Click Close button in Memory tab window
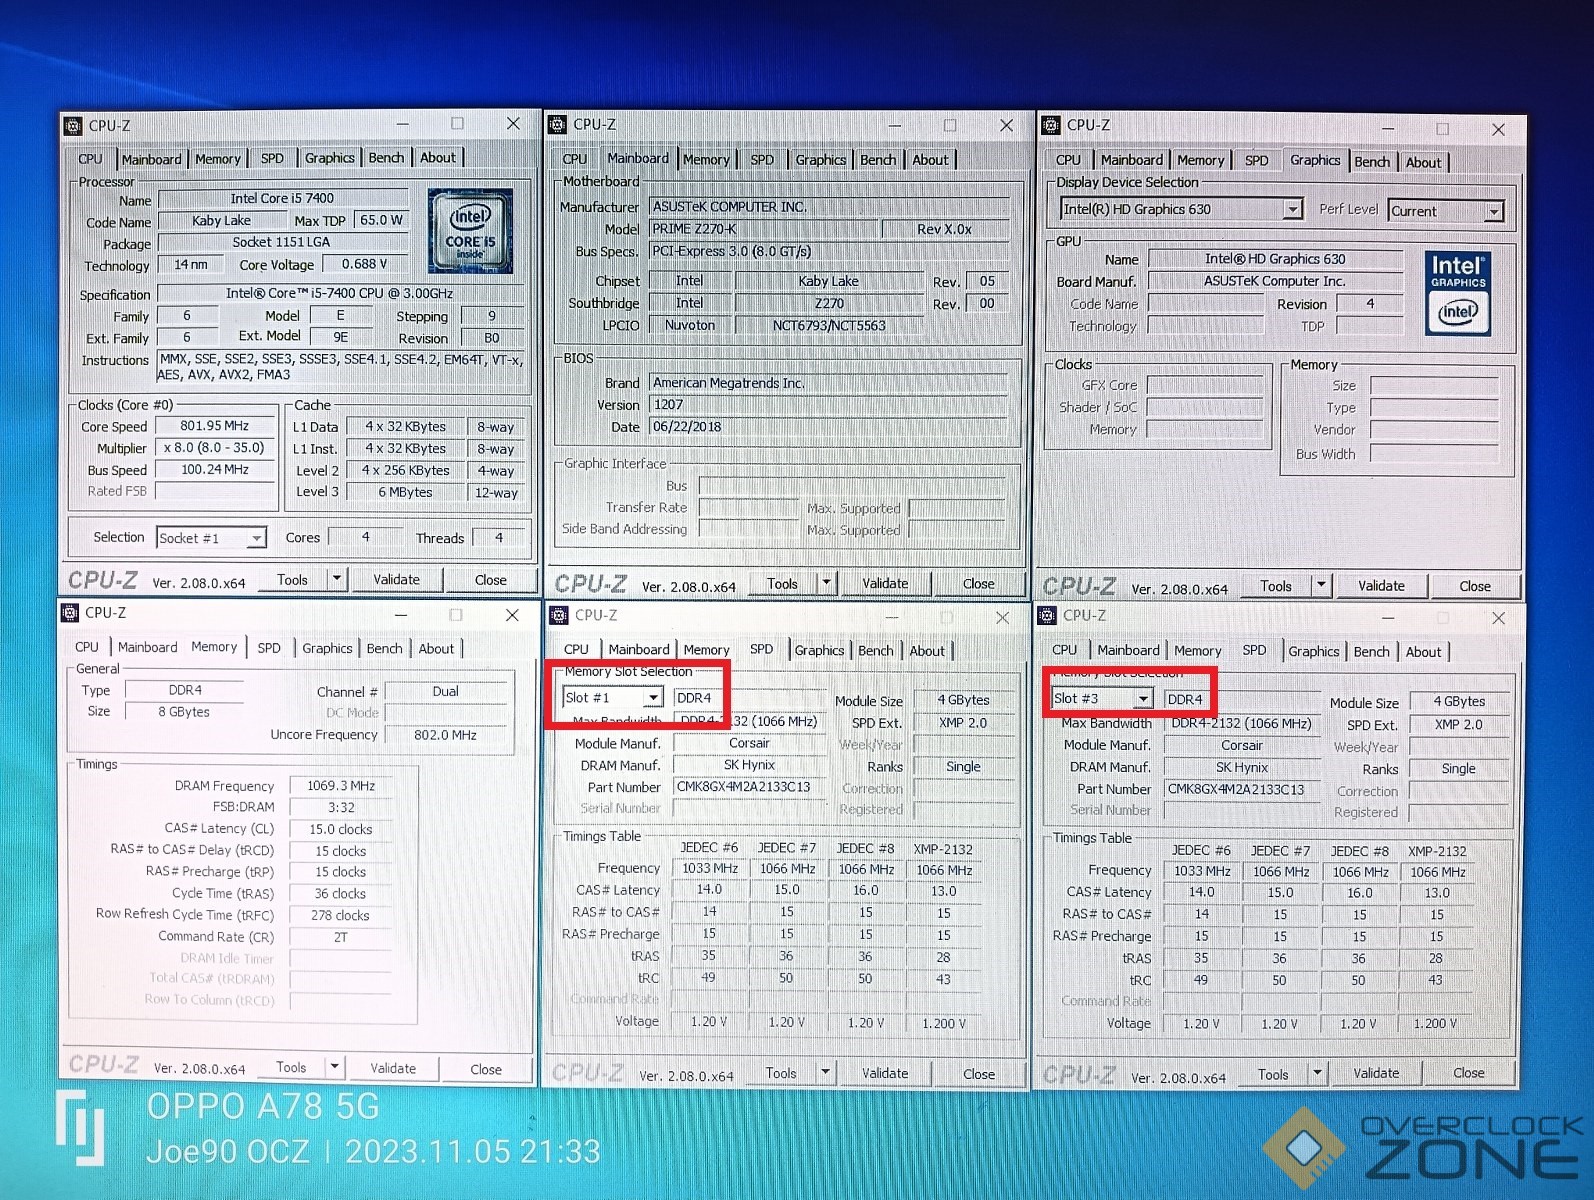Screen dimensions: 1594x1200 tap(486, 1069)
